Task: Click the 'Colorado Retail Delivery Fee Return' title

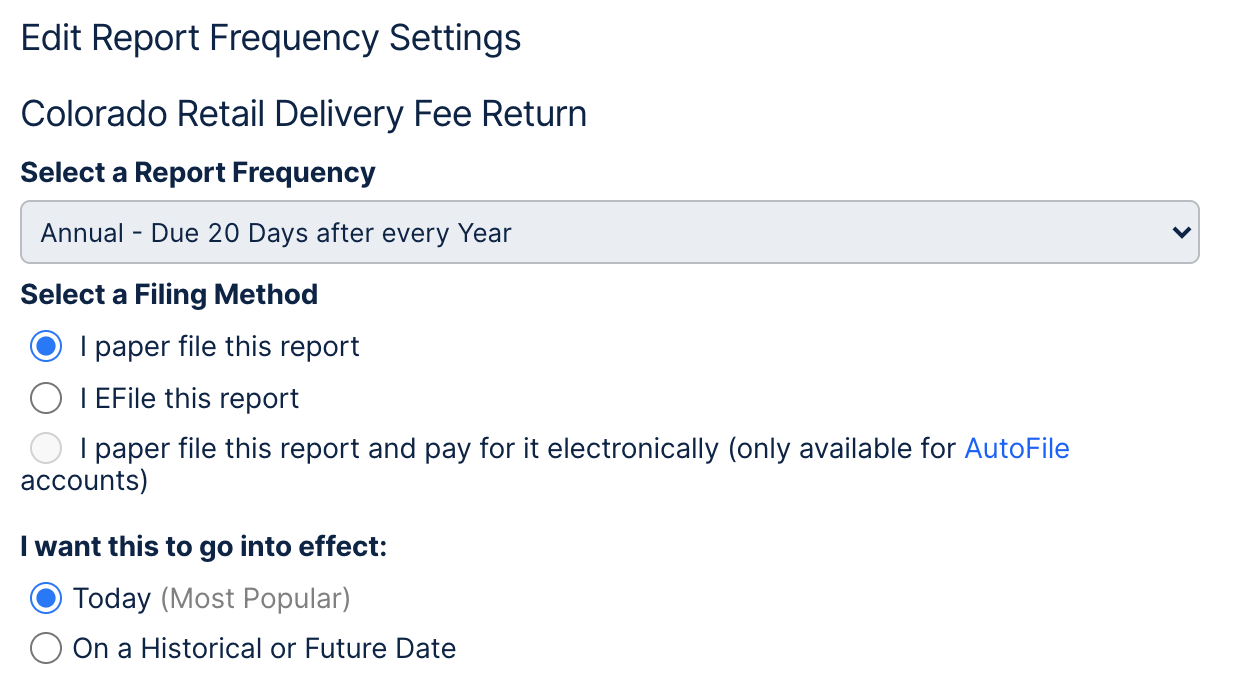Action: [x=303, y=114]
